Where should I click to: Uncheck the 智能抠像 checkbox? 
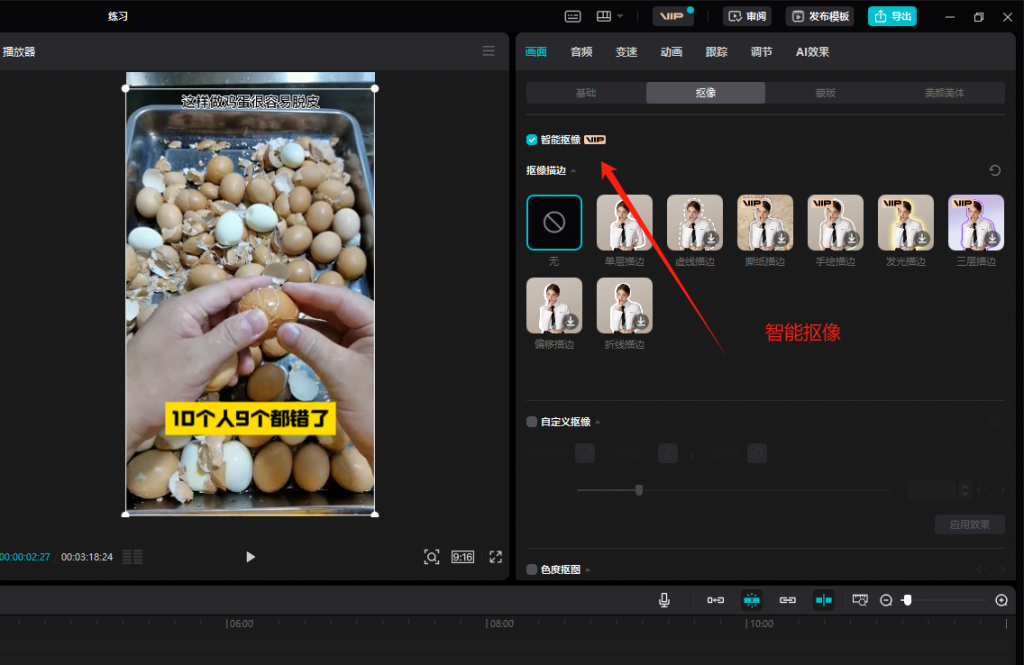[532, 140]
